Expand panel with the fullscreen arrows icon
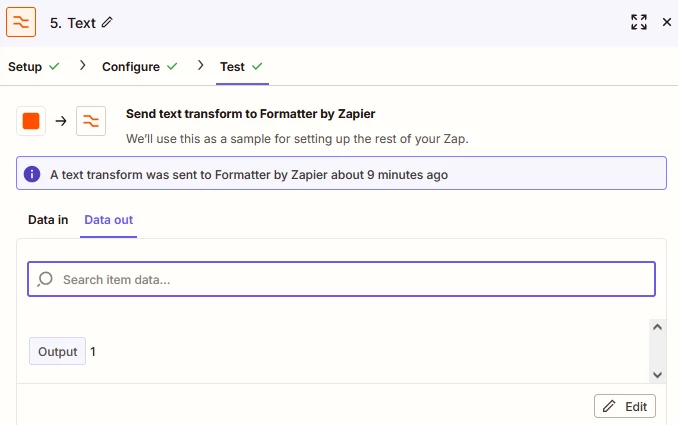This screenshot has height=425, width=678. pos(639,22)
